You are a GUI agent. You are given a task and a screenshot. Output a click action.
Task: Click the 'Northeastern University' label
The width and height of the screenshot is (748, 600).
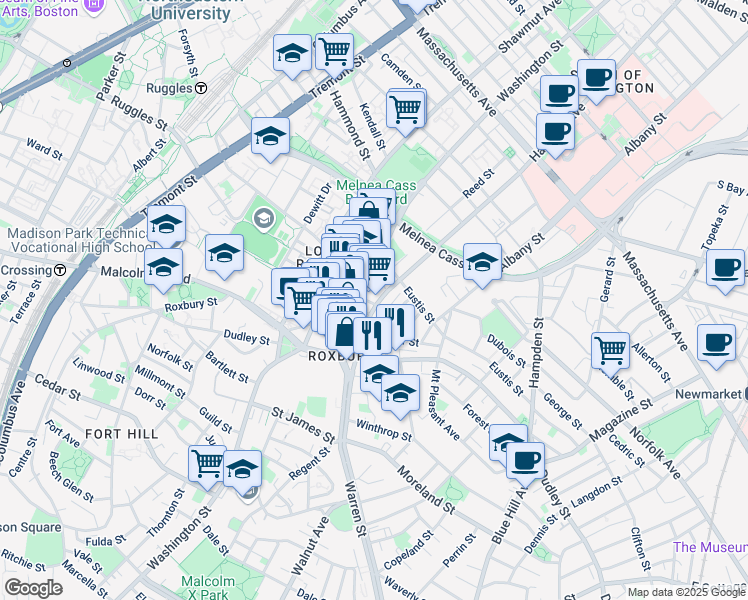191,10
